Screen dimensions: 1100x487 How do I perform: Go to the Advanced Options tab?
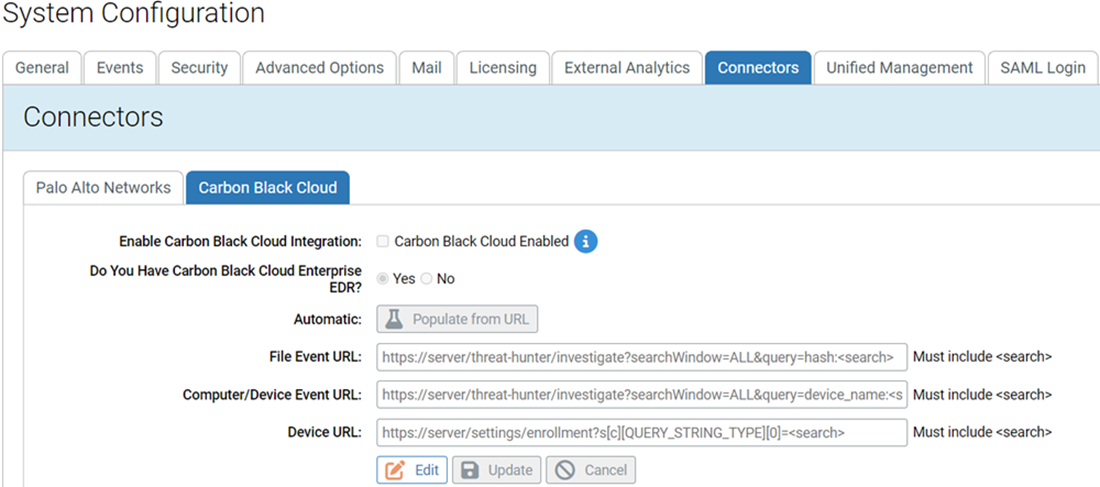[319, 68]
